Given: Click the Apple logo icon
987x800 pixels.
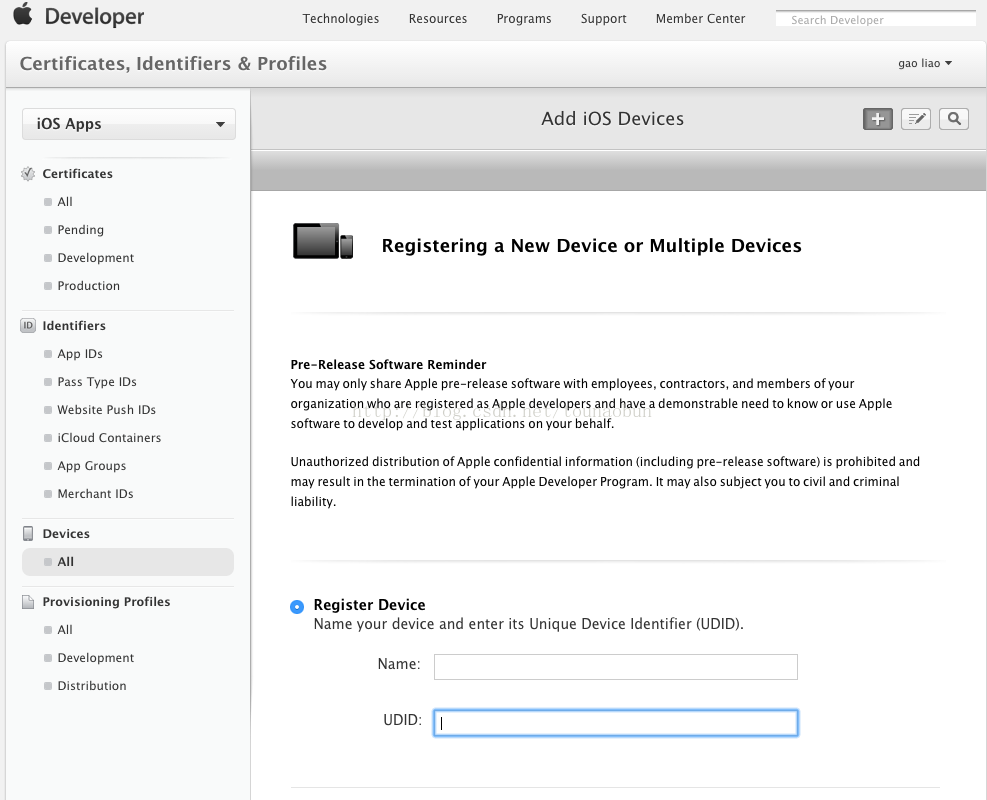Looking at the screenshot, I should 23,14.
